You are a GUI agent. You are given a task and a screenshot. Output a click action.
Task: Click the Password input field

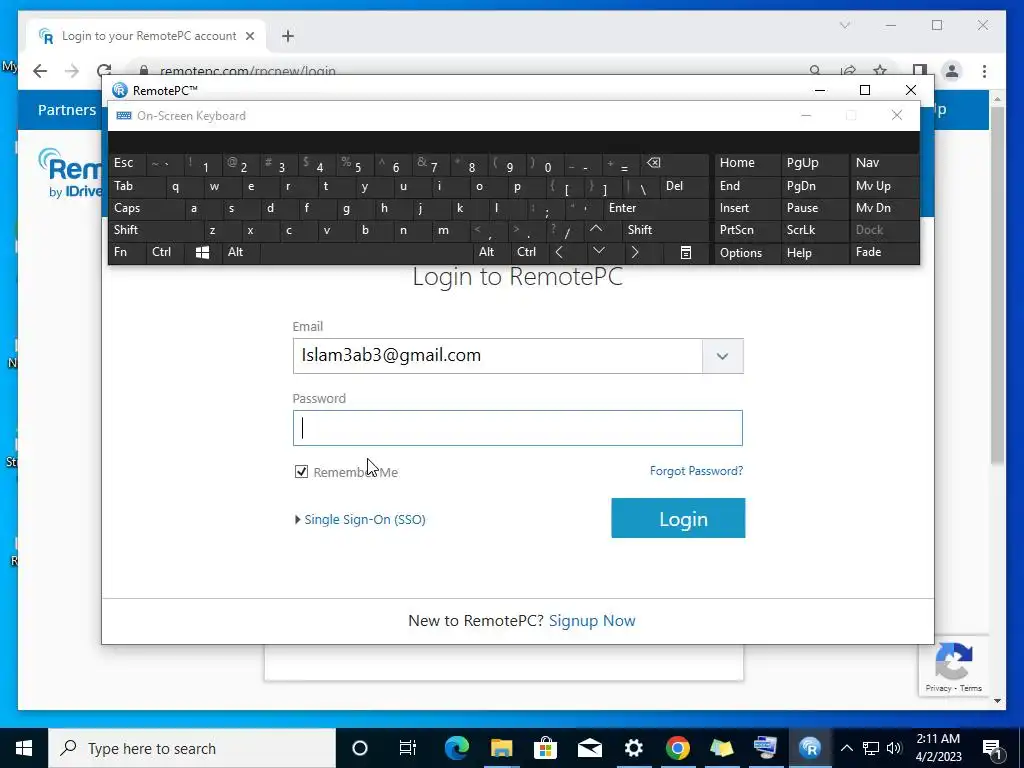click(517, 428)
